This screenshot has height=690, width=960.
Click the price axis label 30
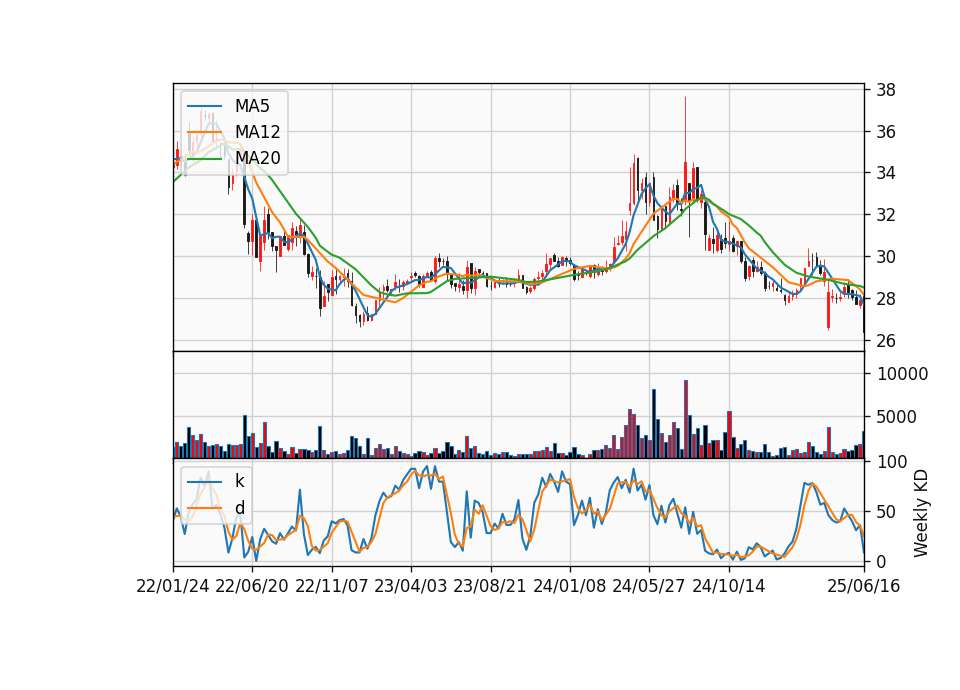(x=886, y=257)
